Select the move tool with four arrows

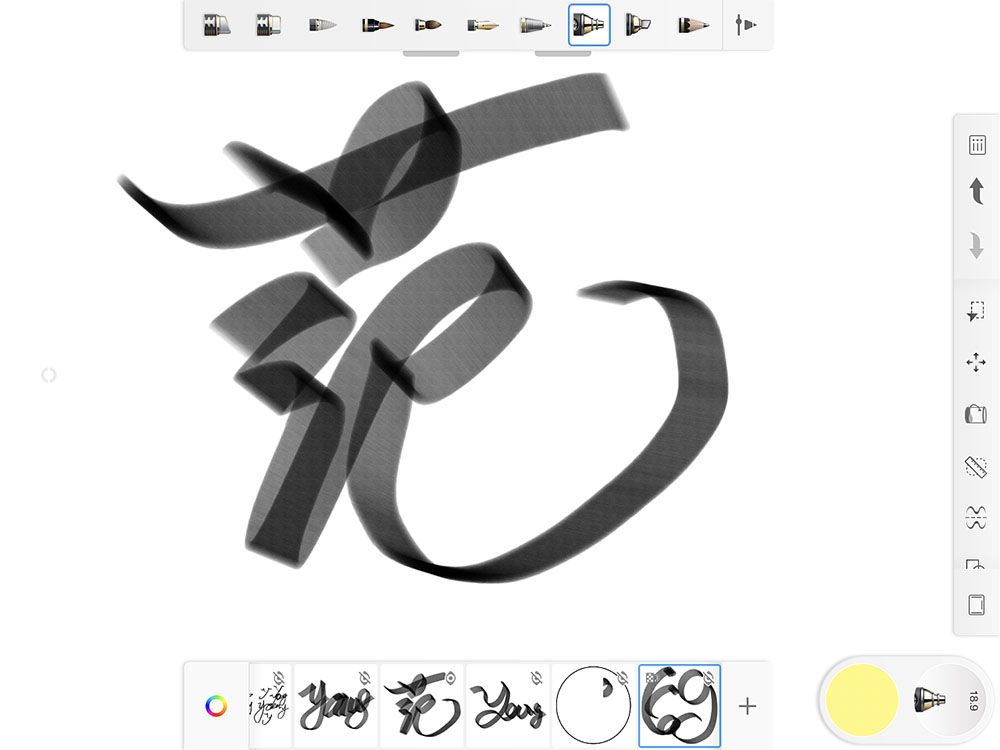(976, 364)
